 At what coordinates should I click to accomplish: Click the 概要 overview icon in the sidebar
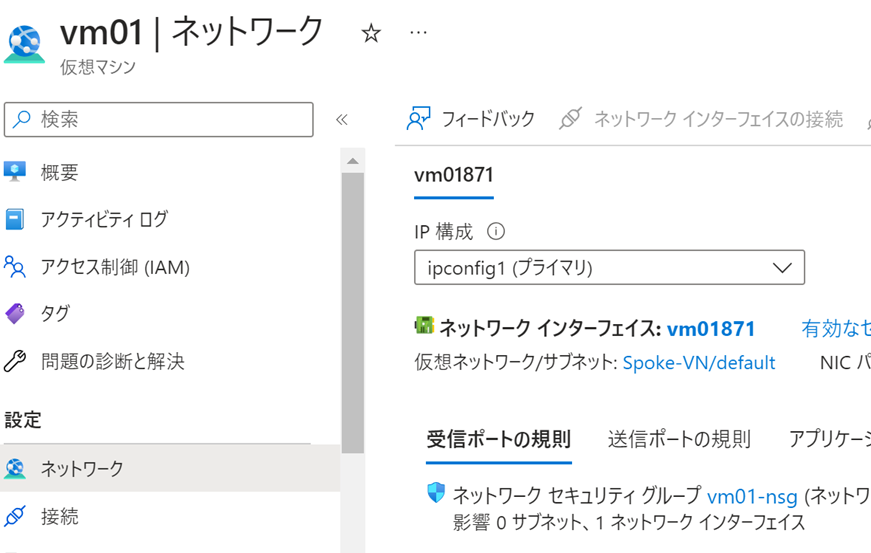pyautogui.click(x=15, y=173)
